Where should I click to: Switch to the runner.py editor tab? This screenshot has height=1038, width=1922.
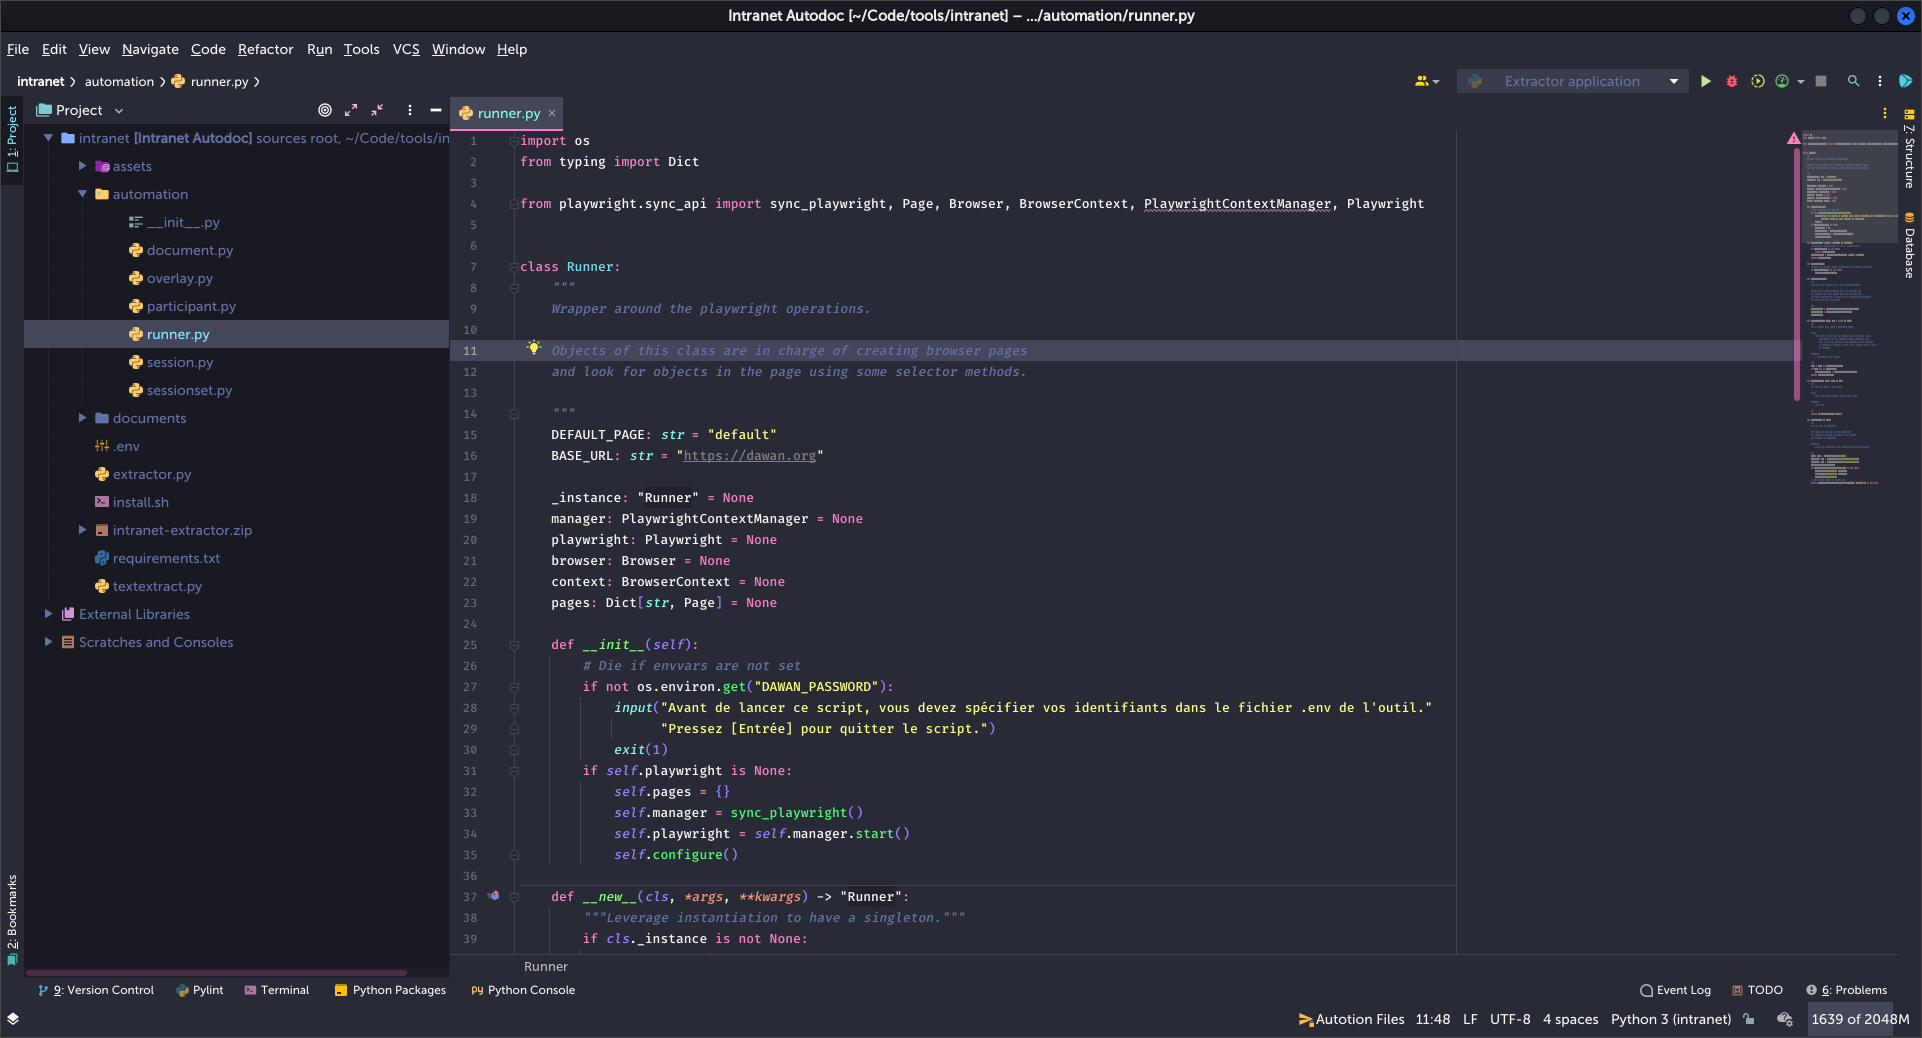click(508, 113)
